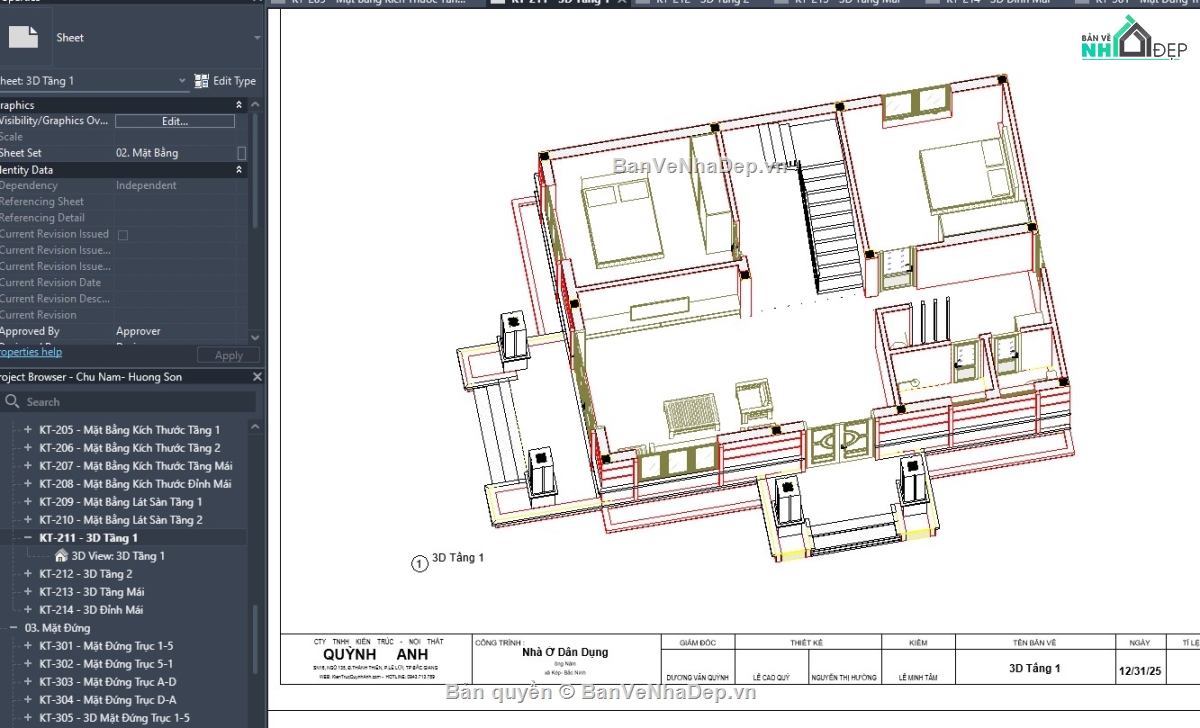This screenshot has height=728, width=1200.
Task: Select KT-208 - Mặt Bằng Kích Thước Đỉnh Mái
Action: pos(135,484)
